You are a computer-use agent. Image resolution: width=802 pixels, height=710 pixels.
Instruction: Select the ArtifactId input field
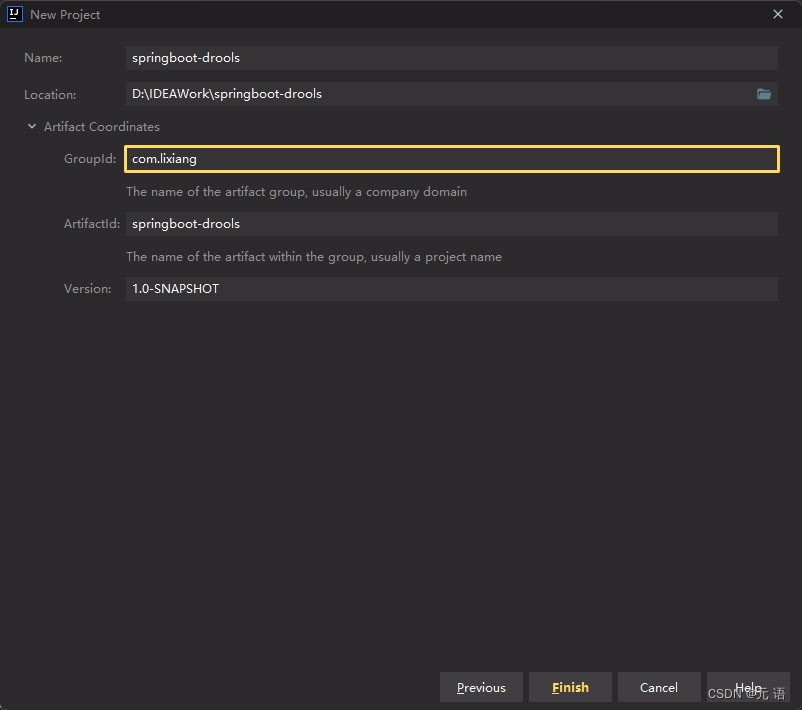pyautogui.click(x=451, y=224)
